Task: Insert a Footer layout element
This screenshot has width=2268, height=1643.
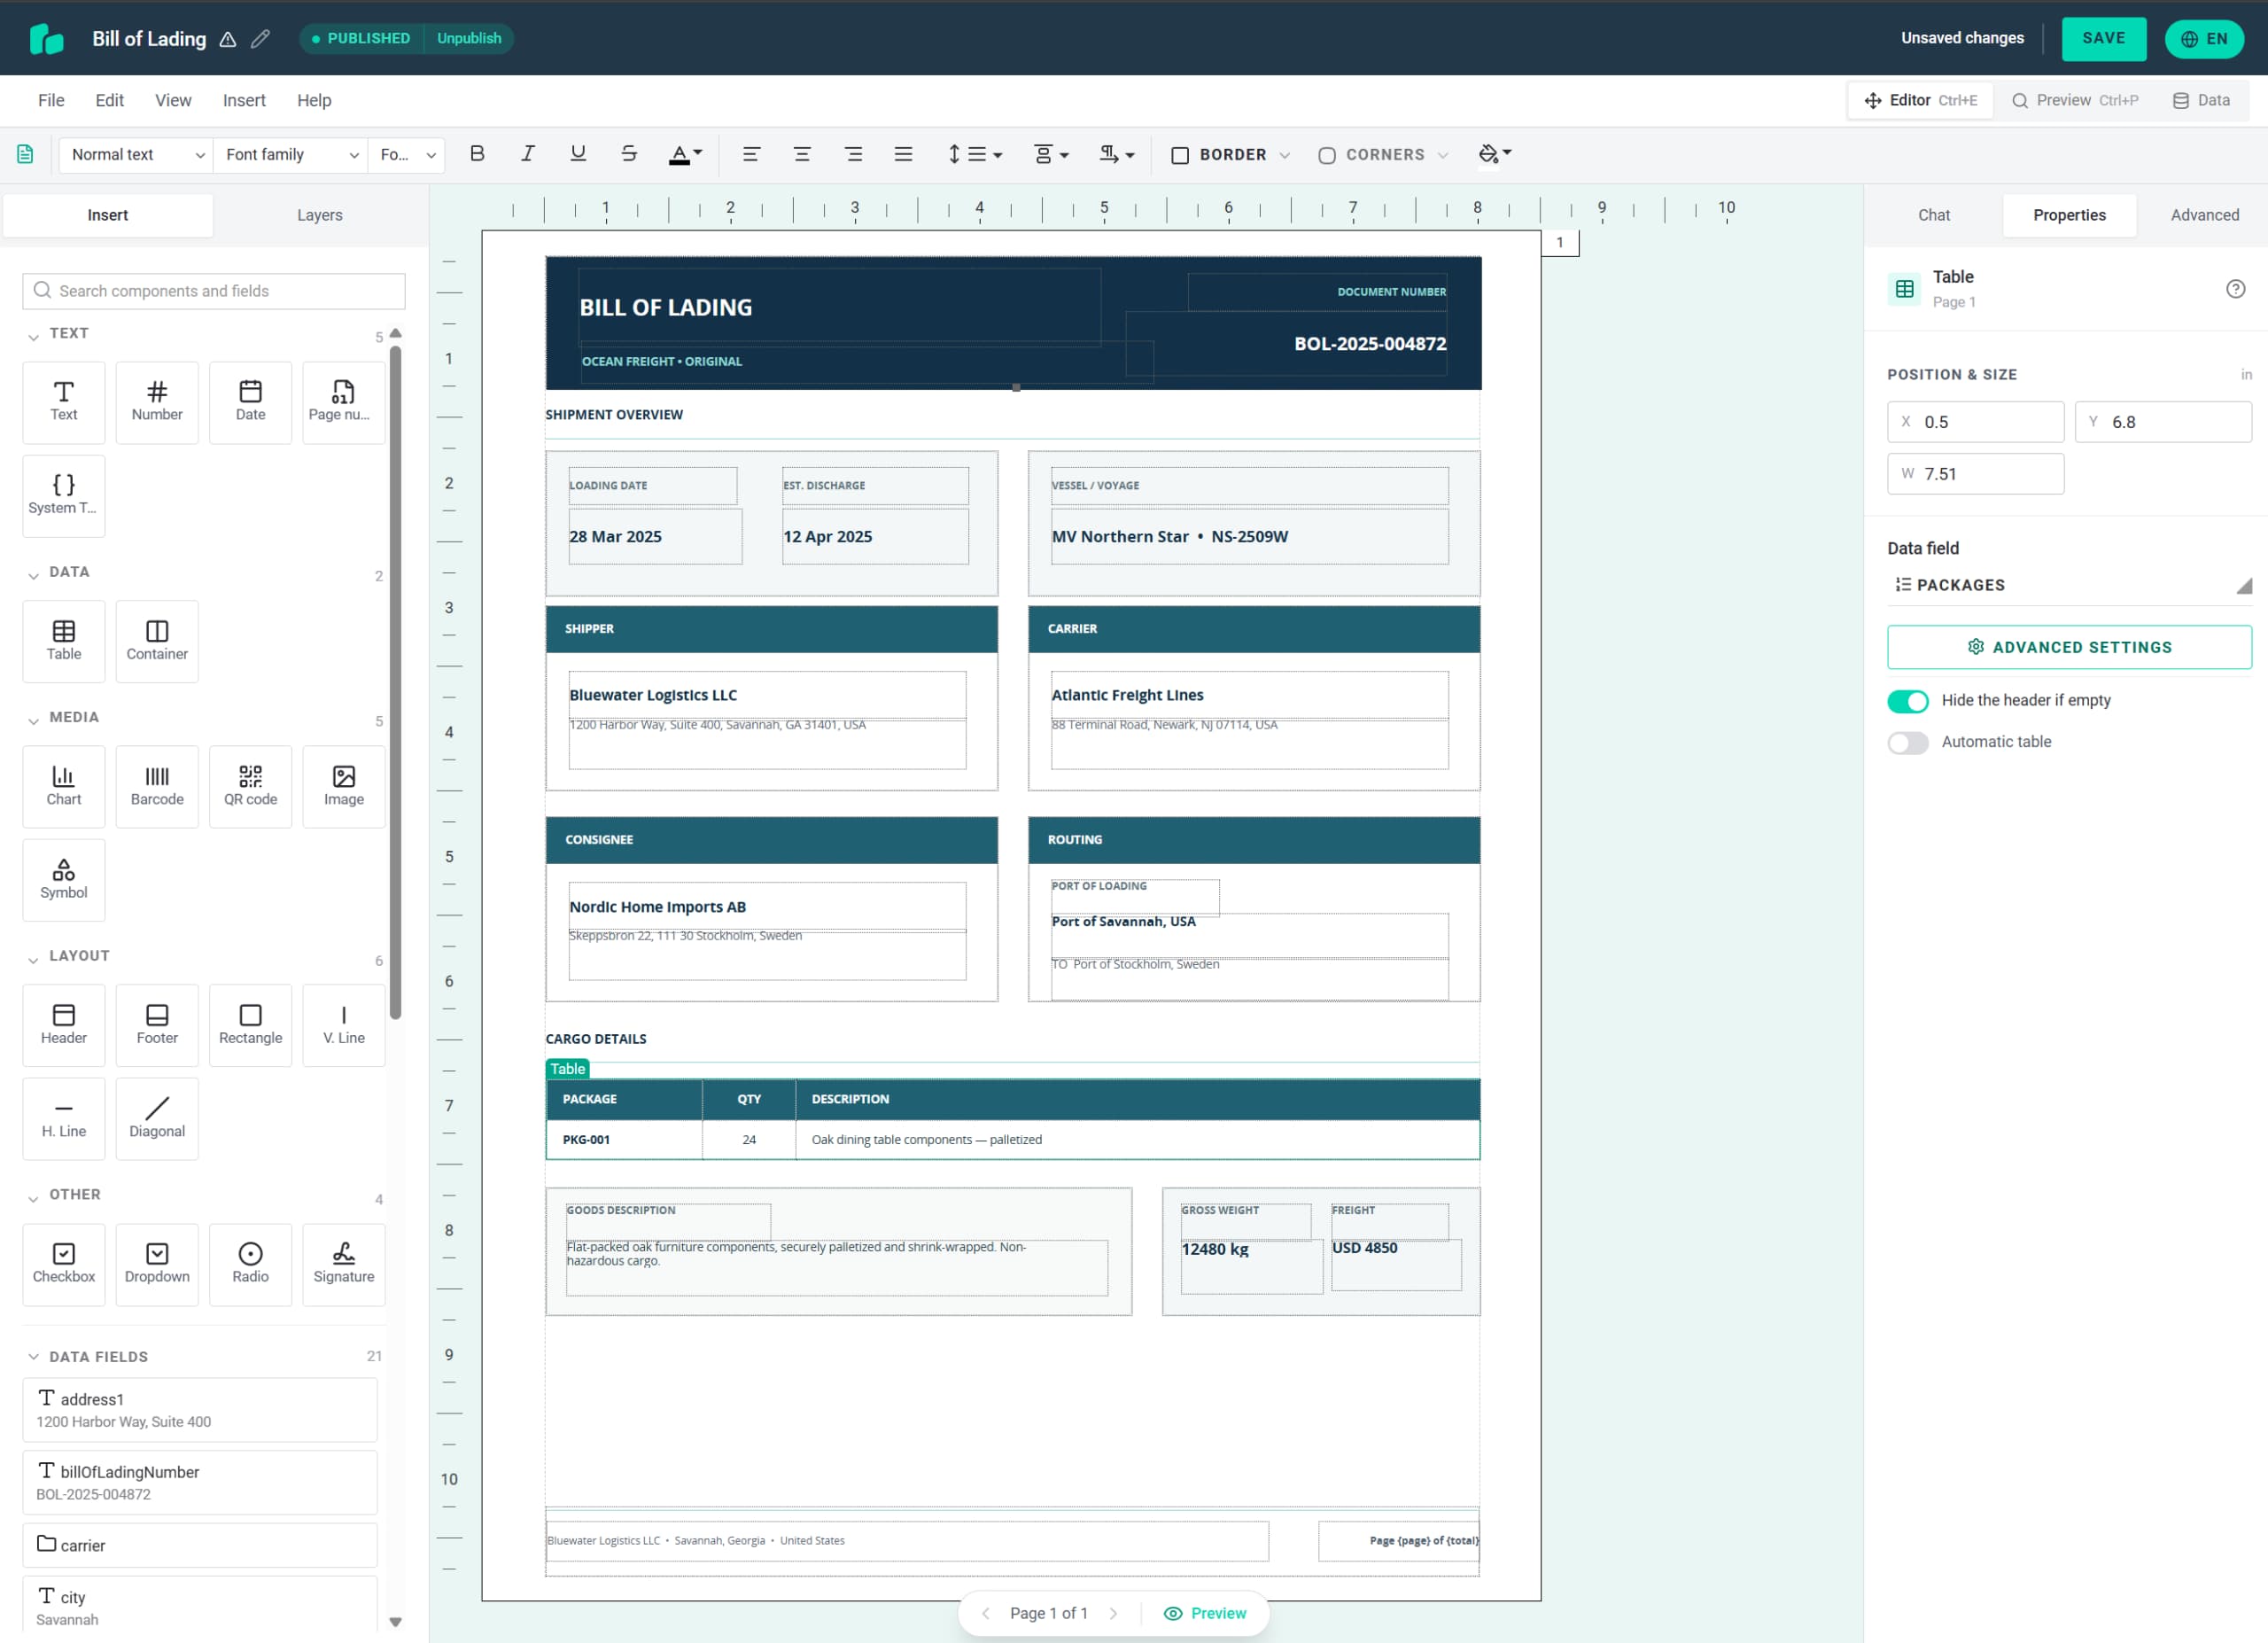Action: point(157,1025)
